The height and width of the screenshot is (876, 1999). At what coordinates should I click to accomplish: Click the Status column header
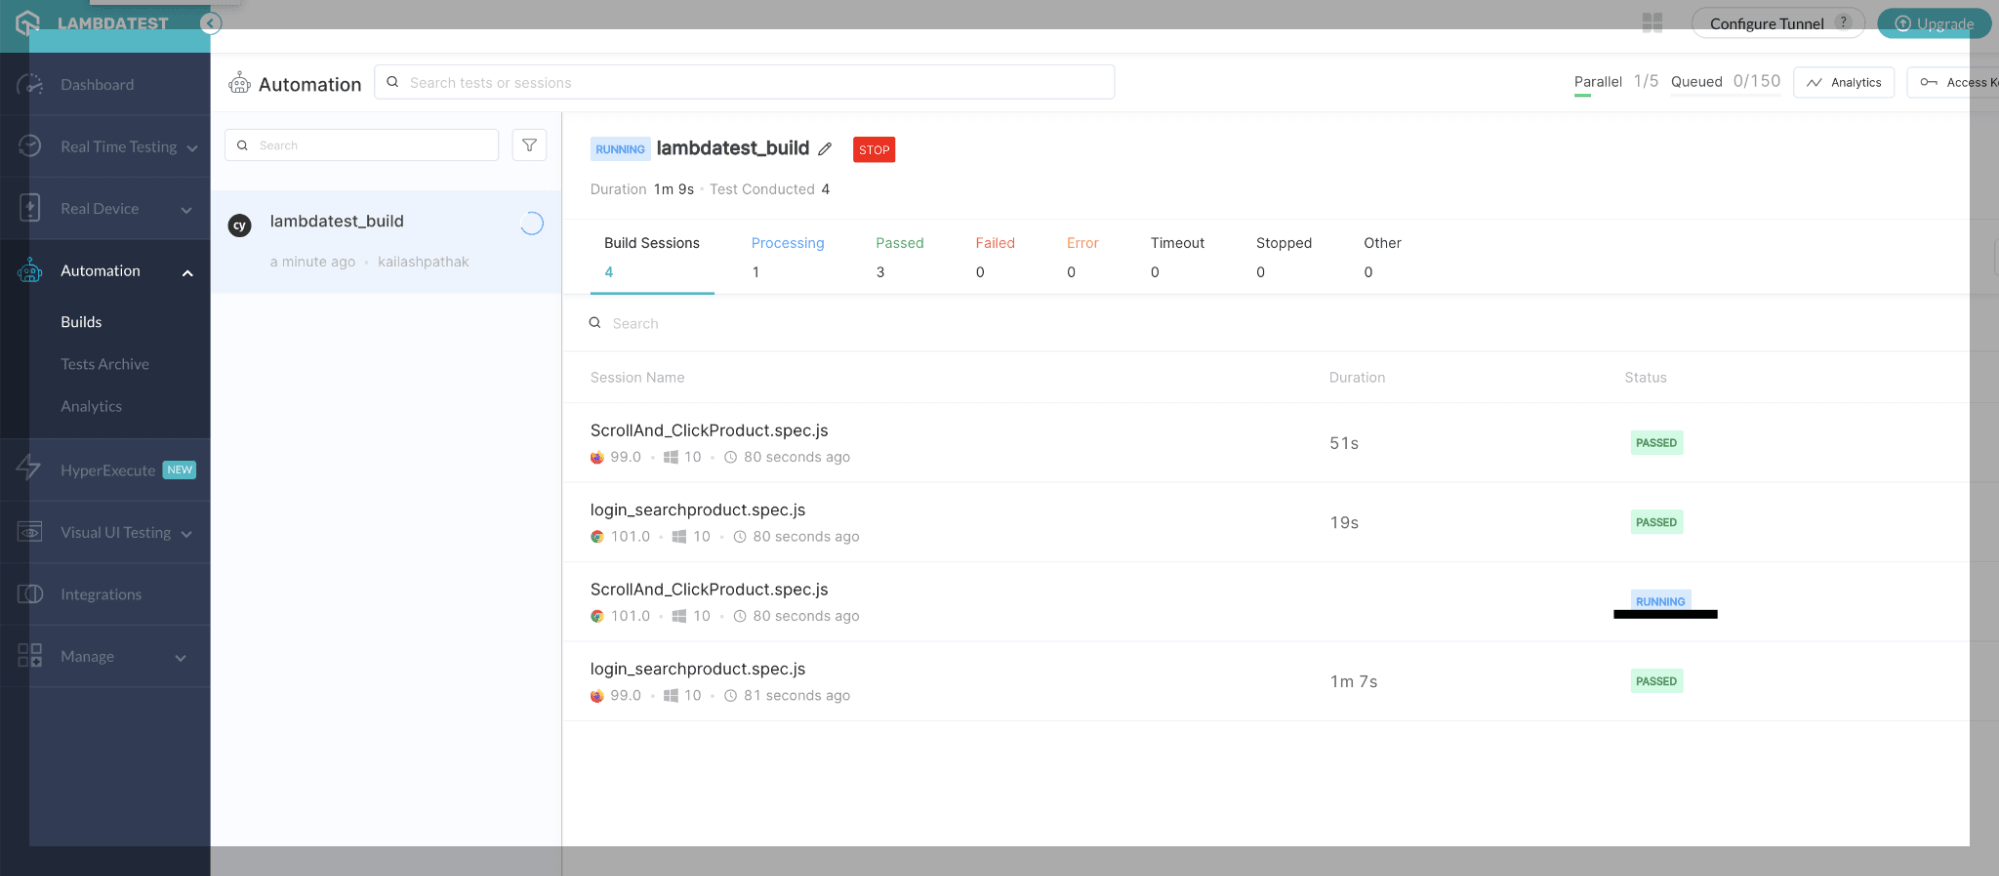tap(1645, 377)
